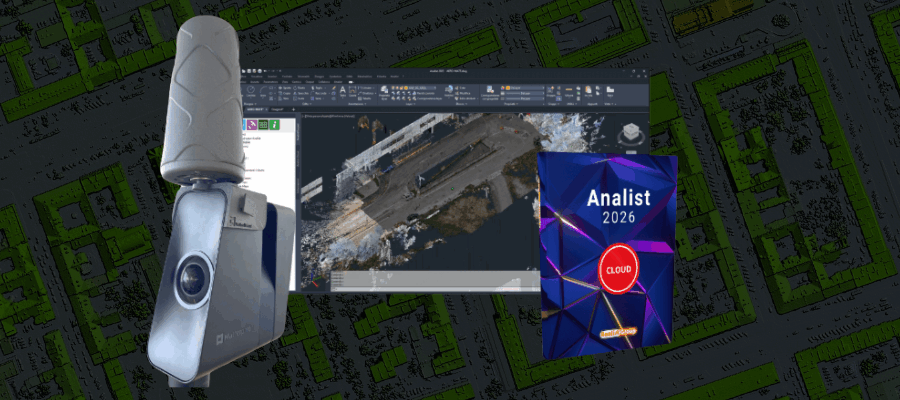Select the Circle tool in the ribbon
Image resolution: width=900 pixels, height=400 pixels.
[x=251, y=90]
